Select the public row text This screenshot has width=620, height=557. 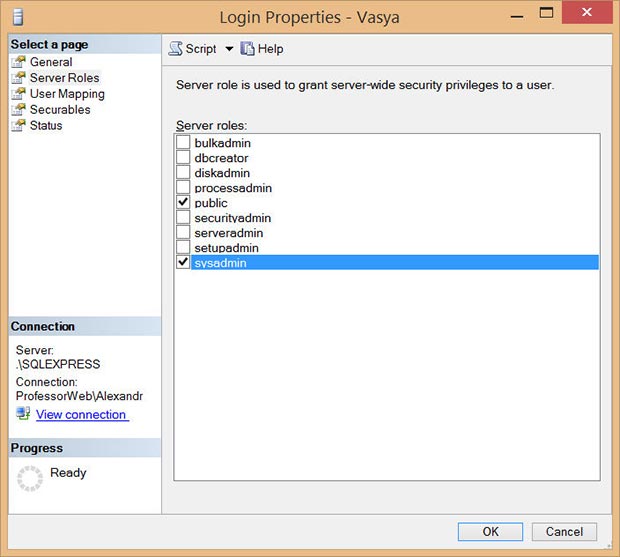click(211, 203)
